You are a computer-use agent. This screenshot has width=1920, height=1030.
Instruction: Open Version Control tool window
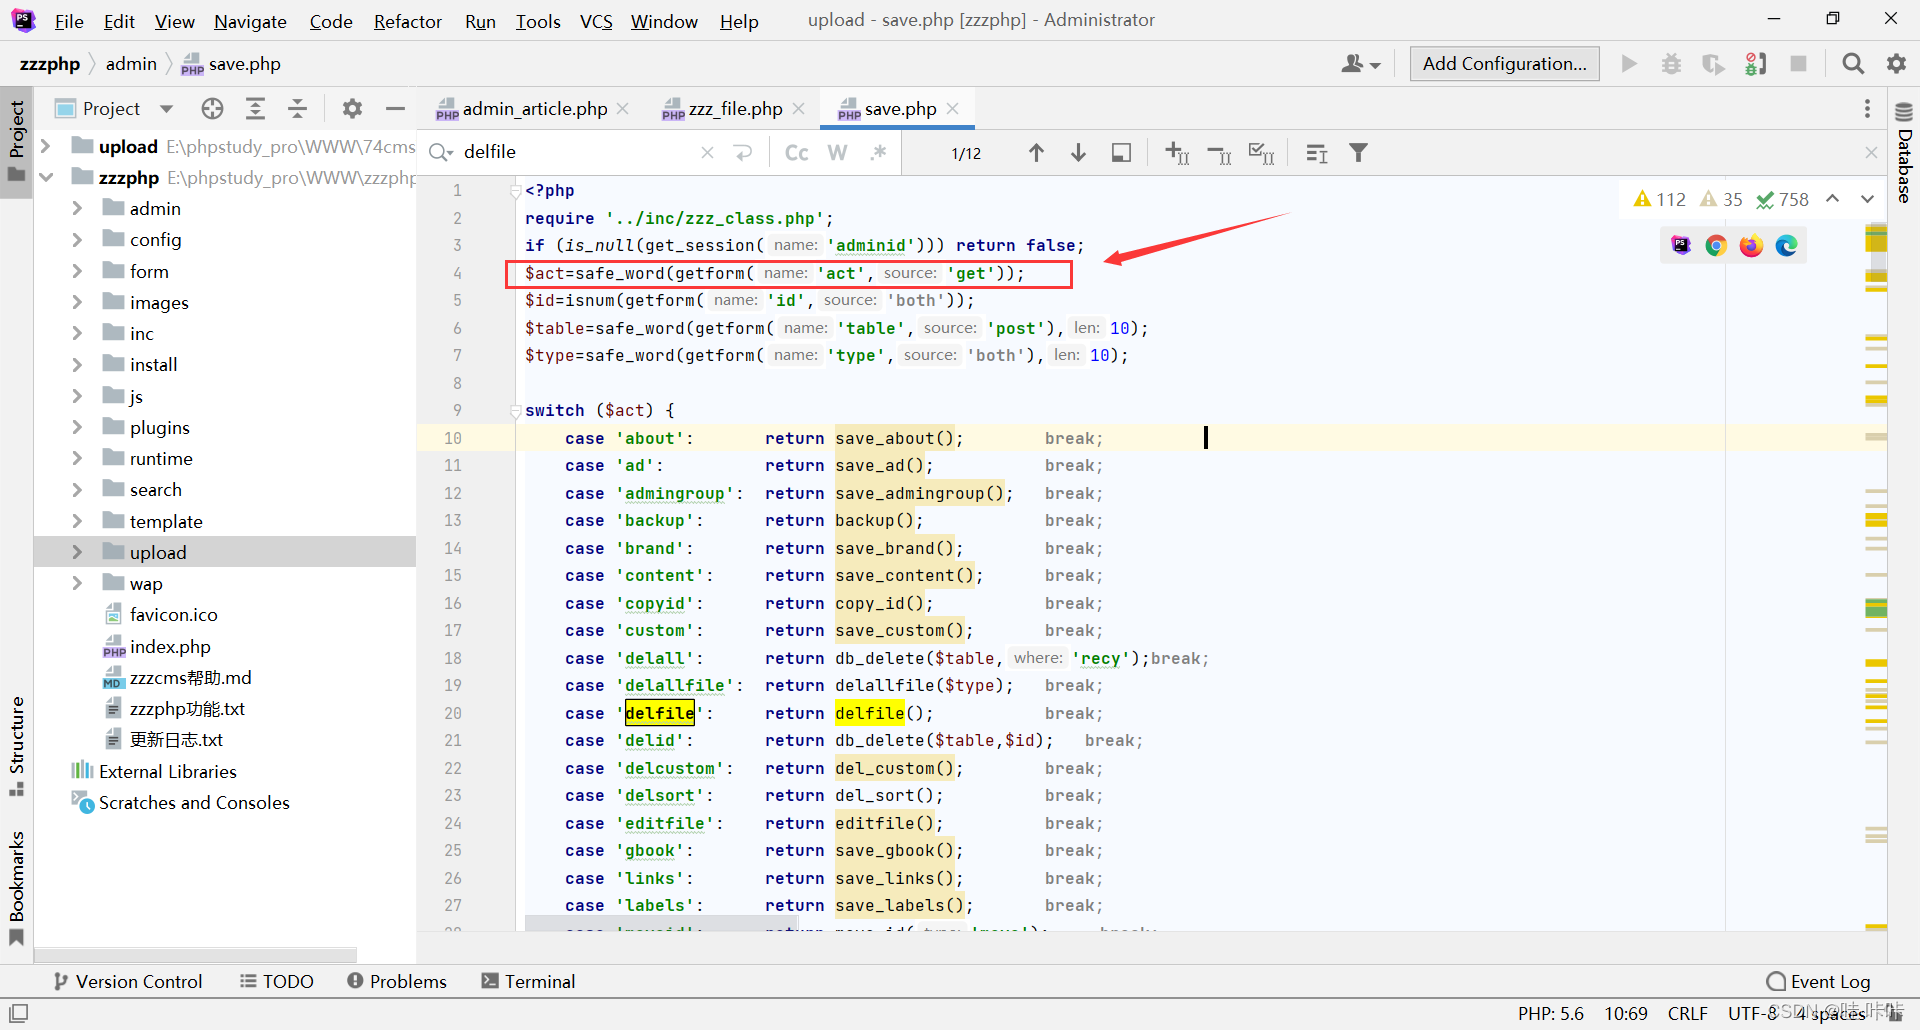128,981
